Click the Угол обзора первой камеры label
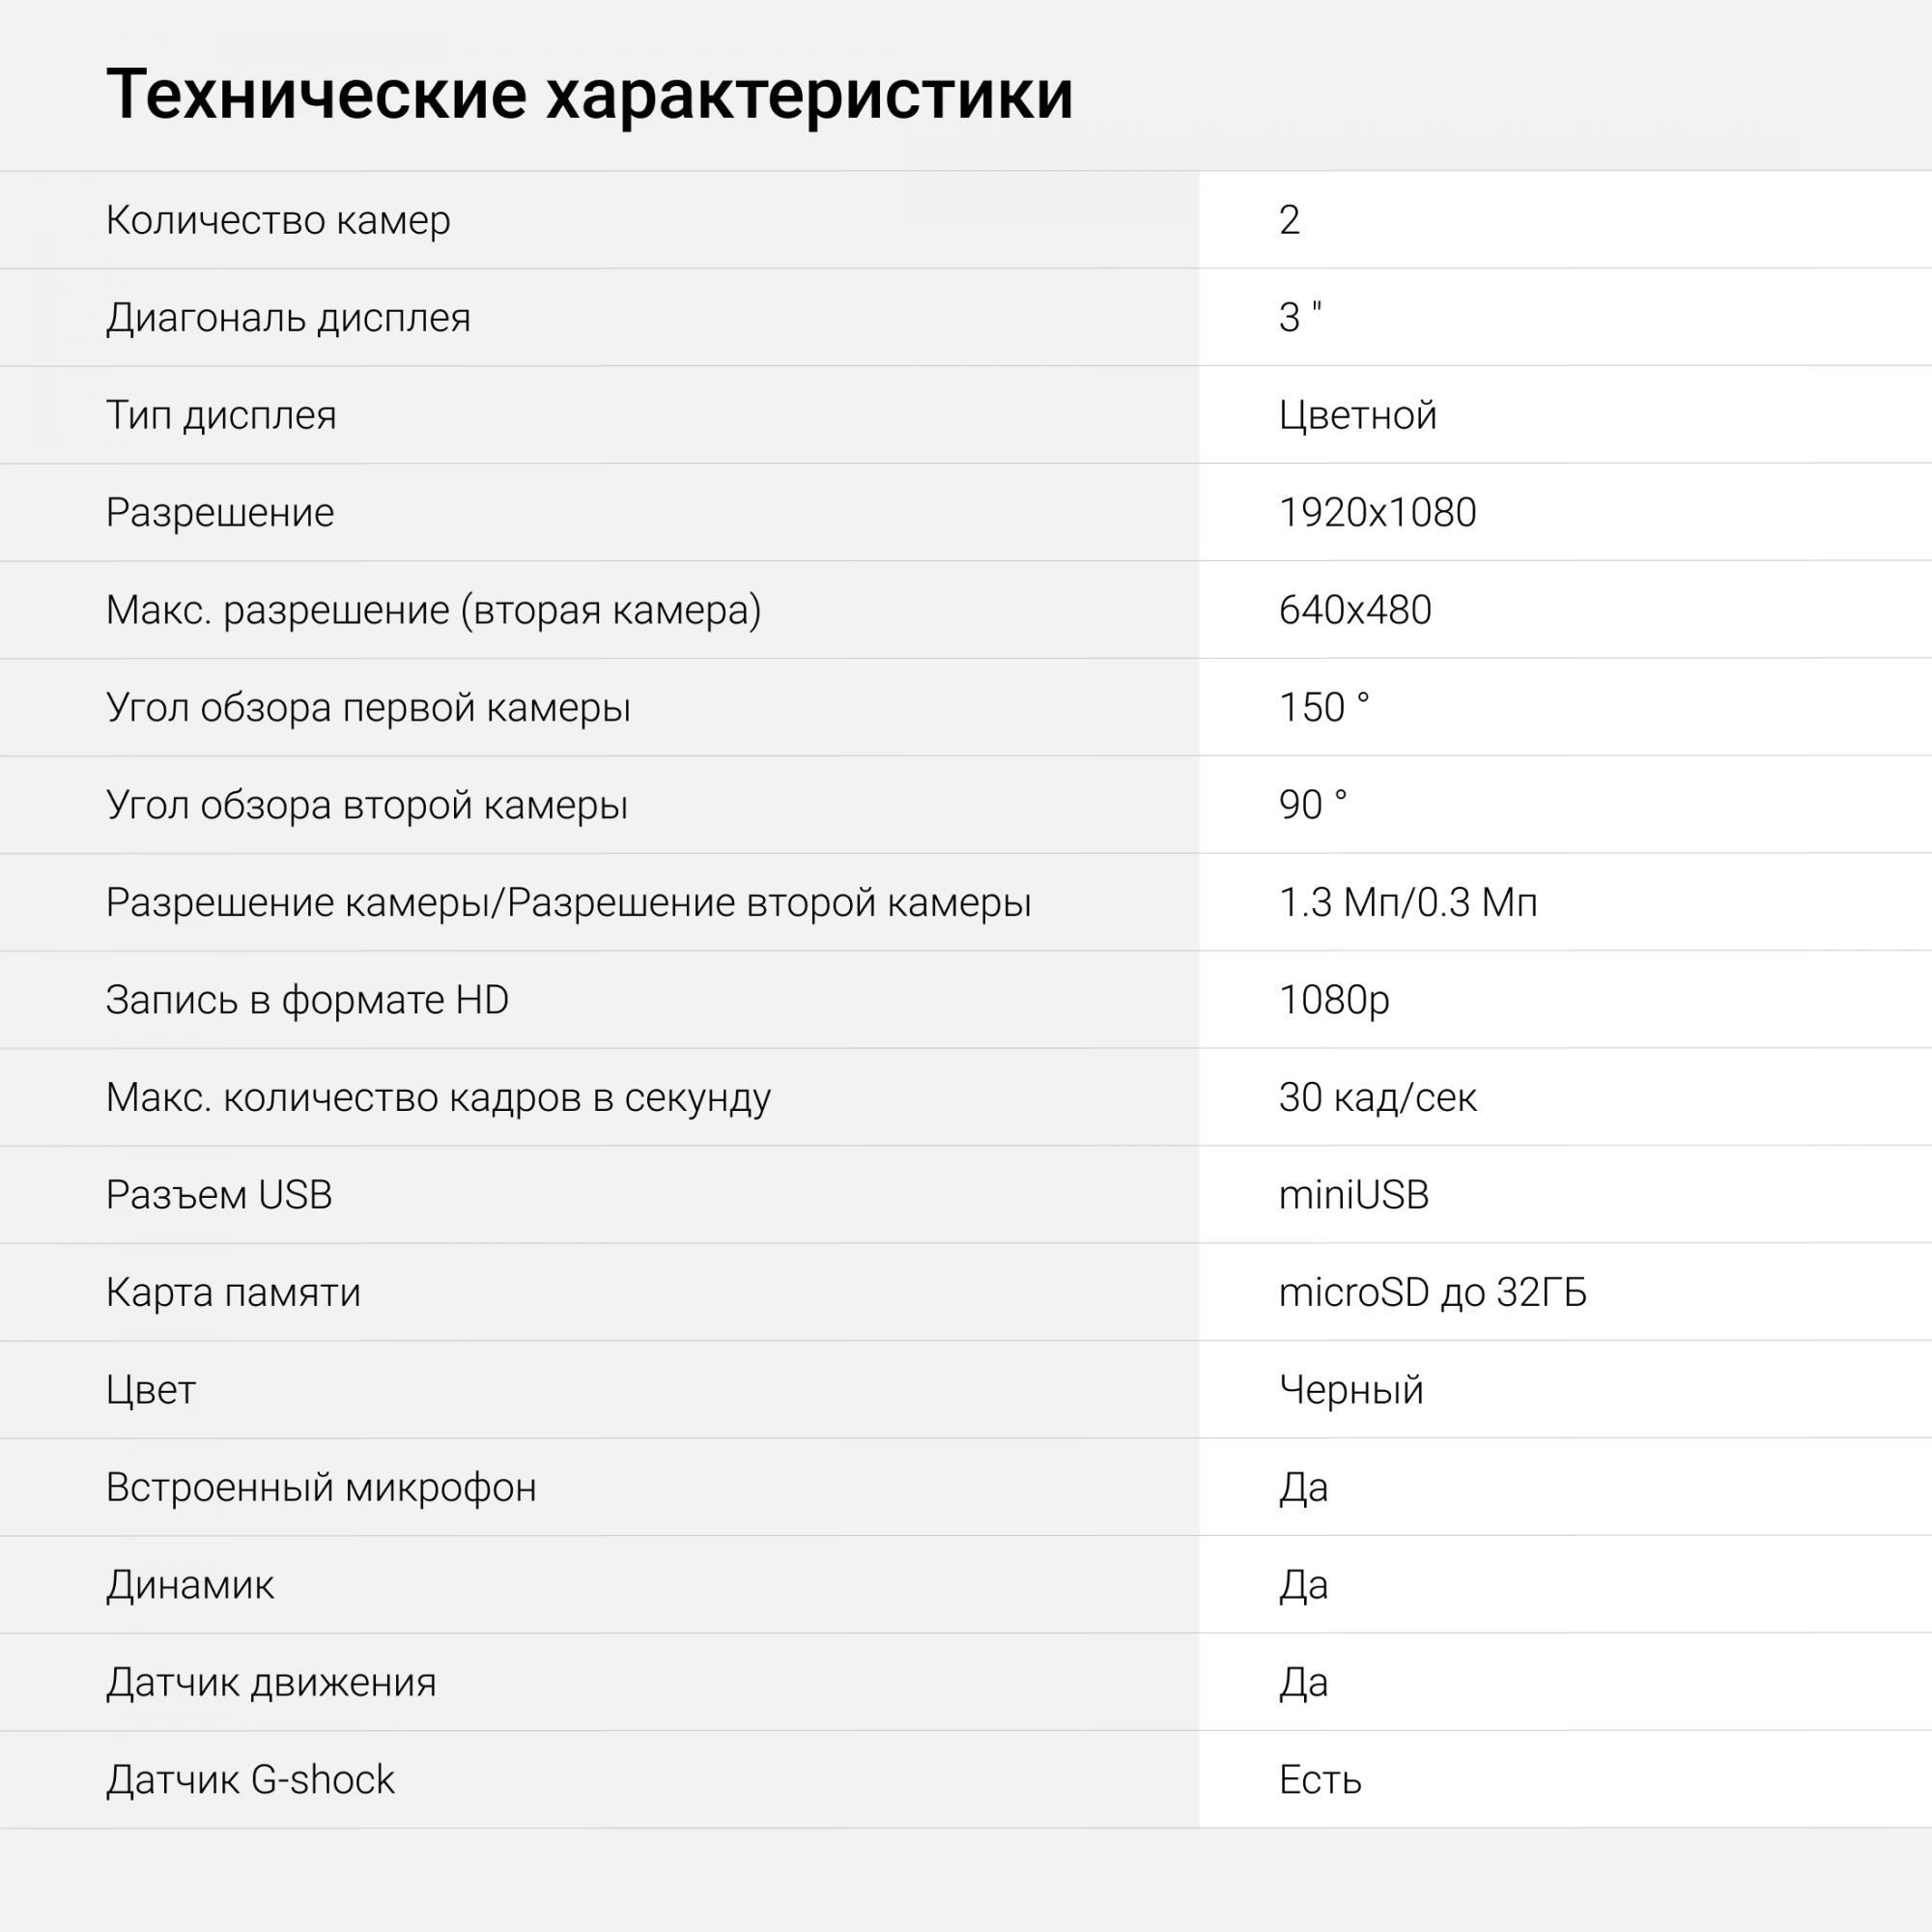This screenshot has height=1932, width=1932. (x=369, y=707)
